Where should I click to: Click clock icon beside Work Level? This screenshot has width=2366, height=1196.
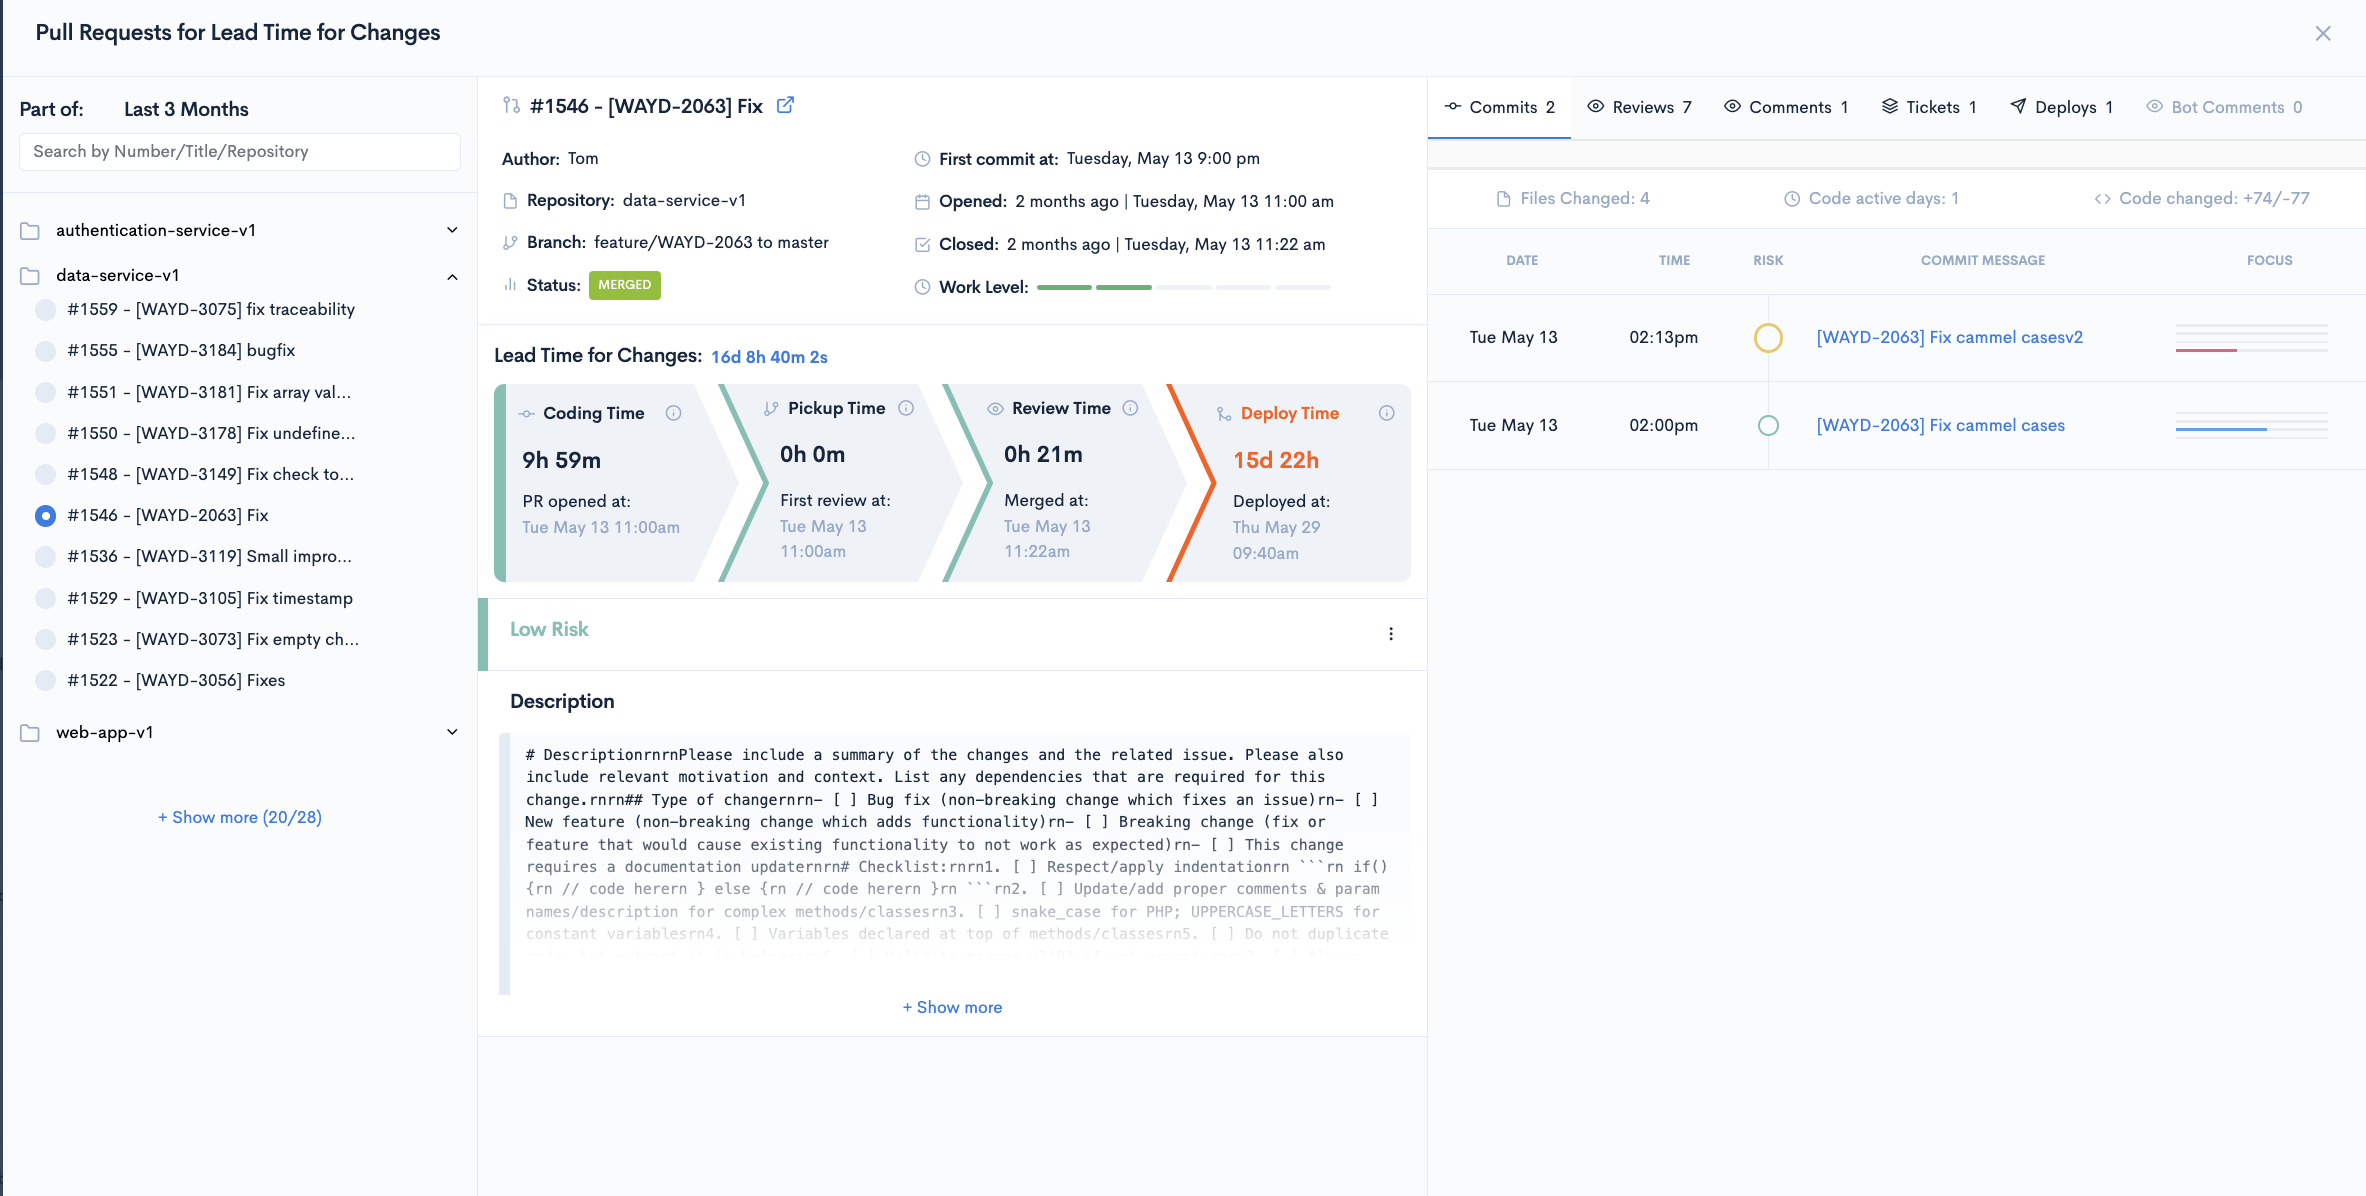922,287
